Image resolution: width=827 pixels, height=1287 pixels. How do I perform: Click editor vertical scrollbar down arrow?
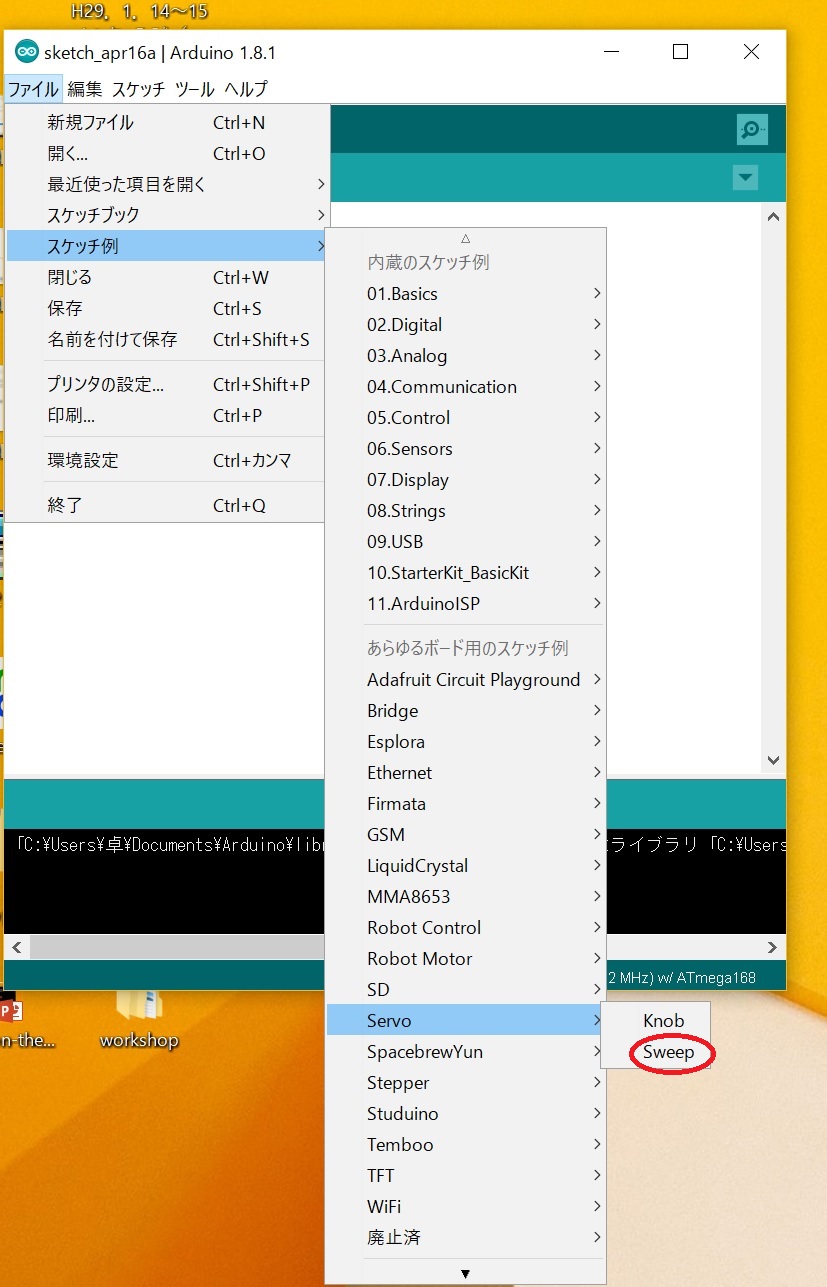(773, 761)
